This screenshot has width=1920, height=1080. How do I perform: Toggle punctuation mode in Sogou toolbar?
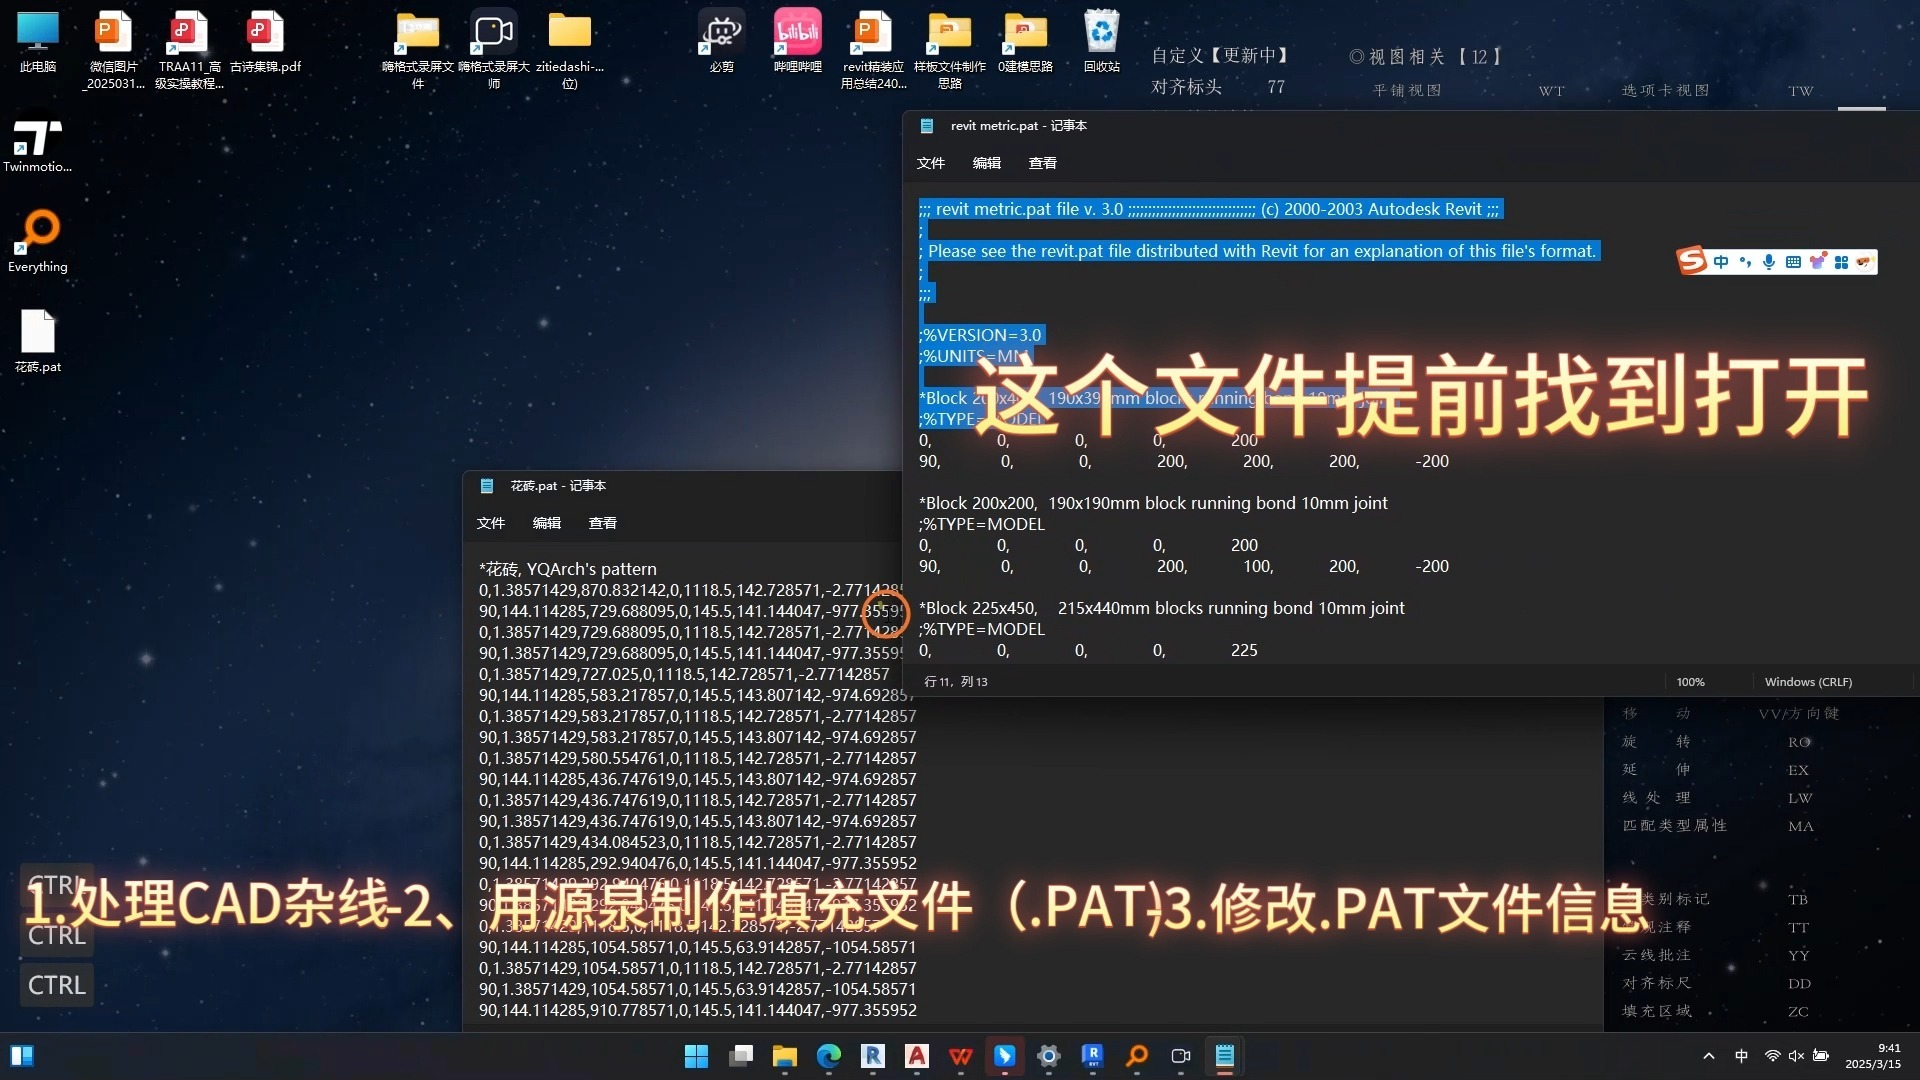(x=1746, y=262)
